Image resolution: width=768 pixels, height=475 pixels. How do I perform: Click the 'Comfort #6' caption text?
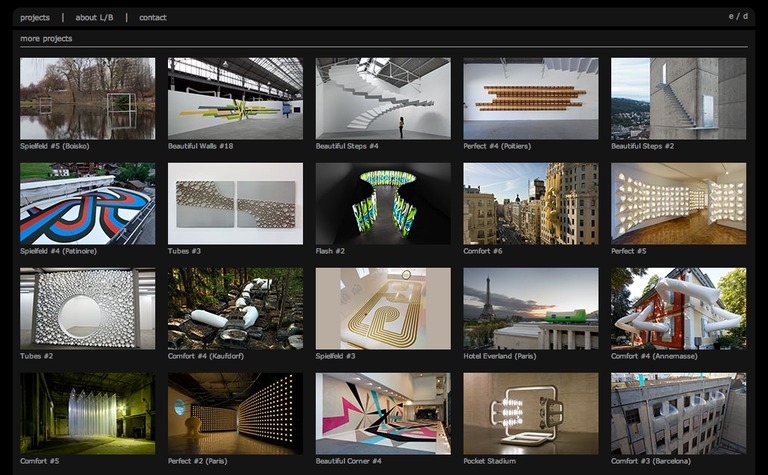(x=483, y=251)
